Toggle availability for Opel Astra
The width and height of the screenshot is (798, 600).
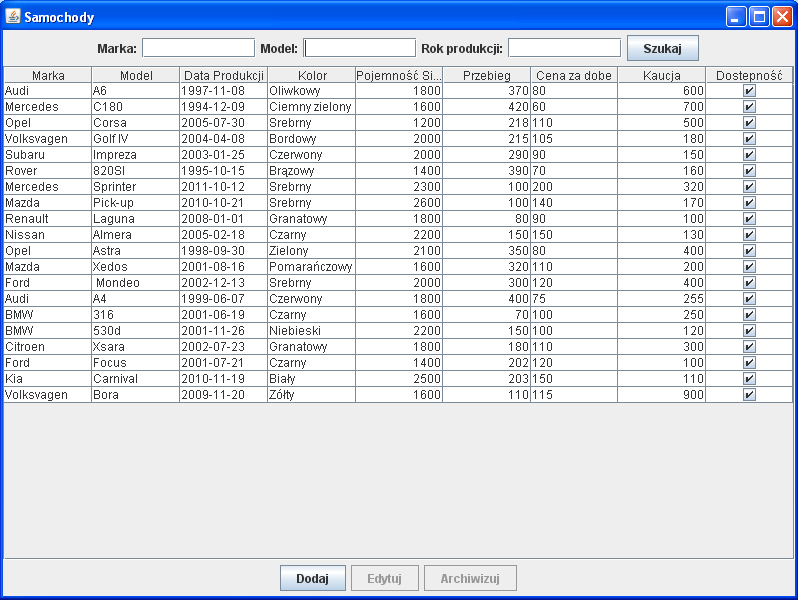click(749, 251)
